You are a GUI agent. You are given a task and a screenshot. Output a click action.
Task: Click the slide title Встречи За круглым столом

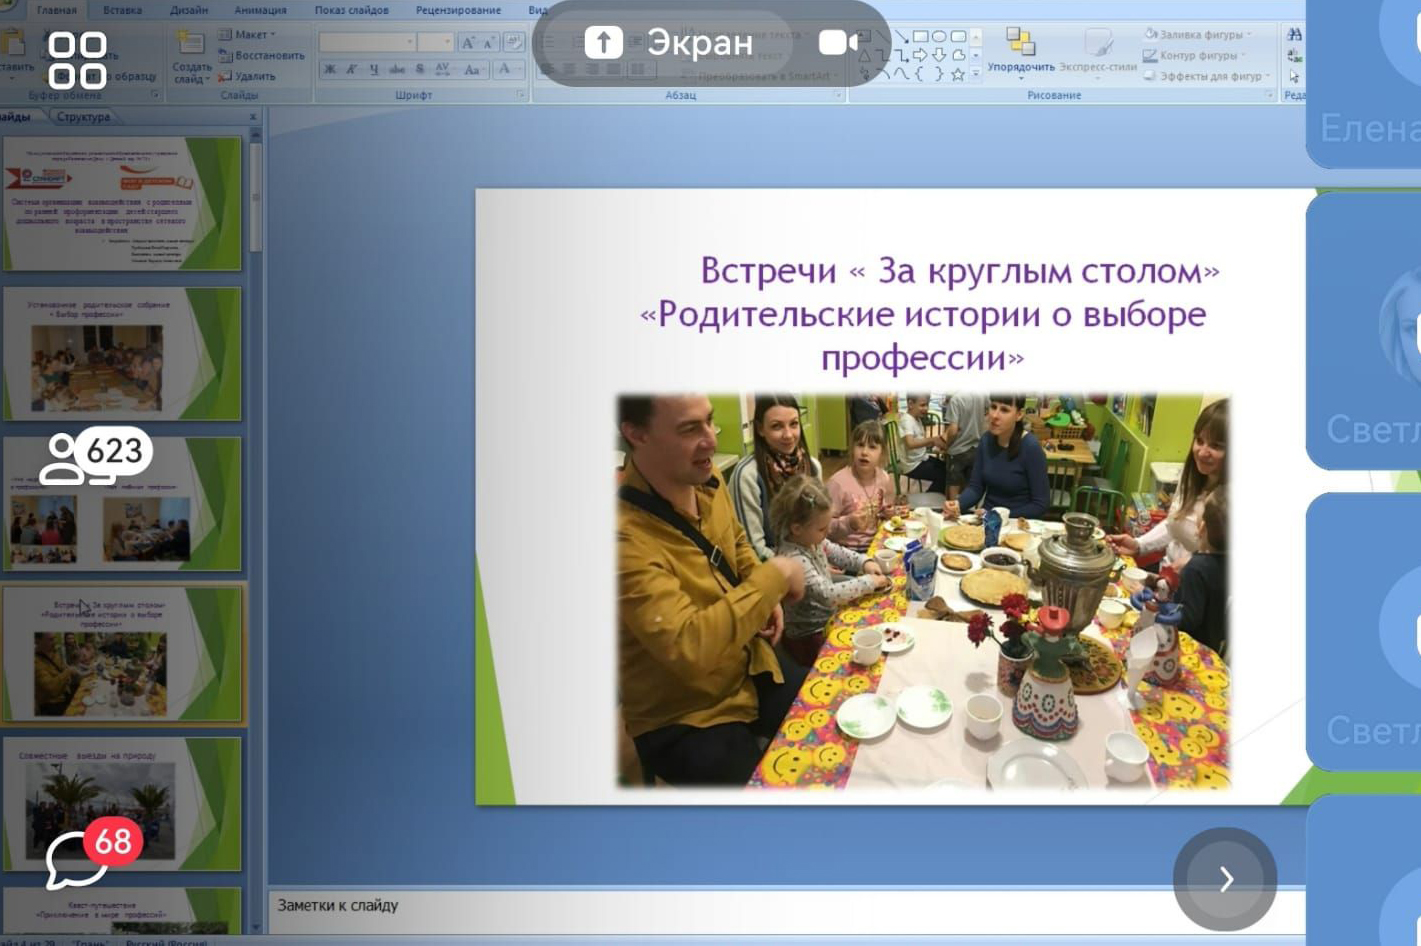click(923, 313)
